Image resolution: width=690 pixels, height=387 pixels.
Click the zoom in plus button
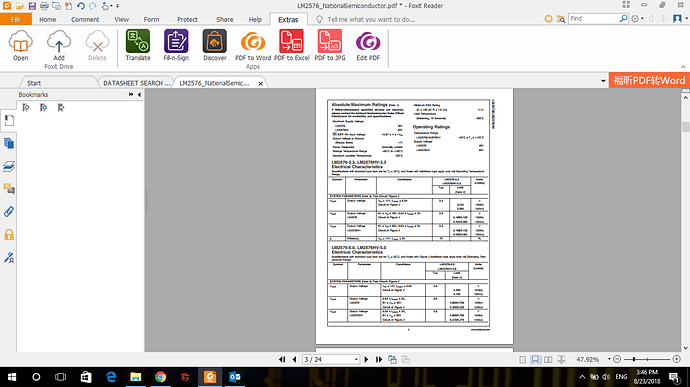click(677, 359)
